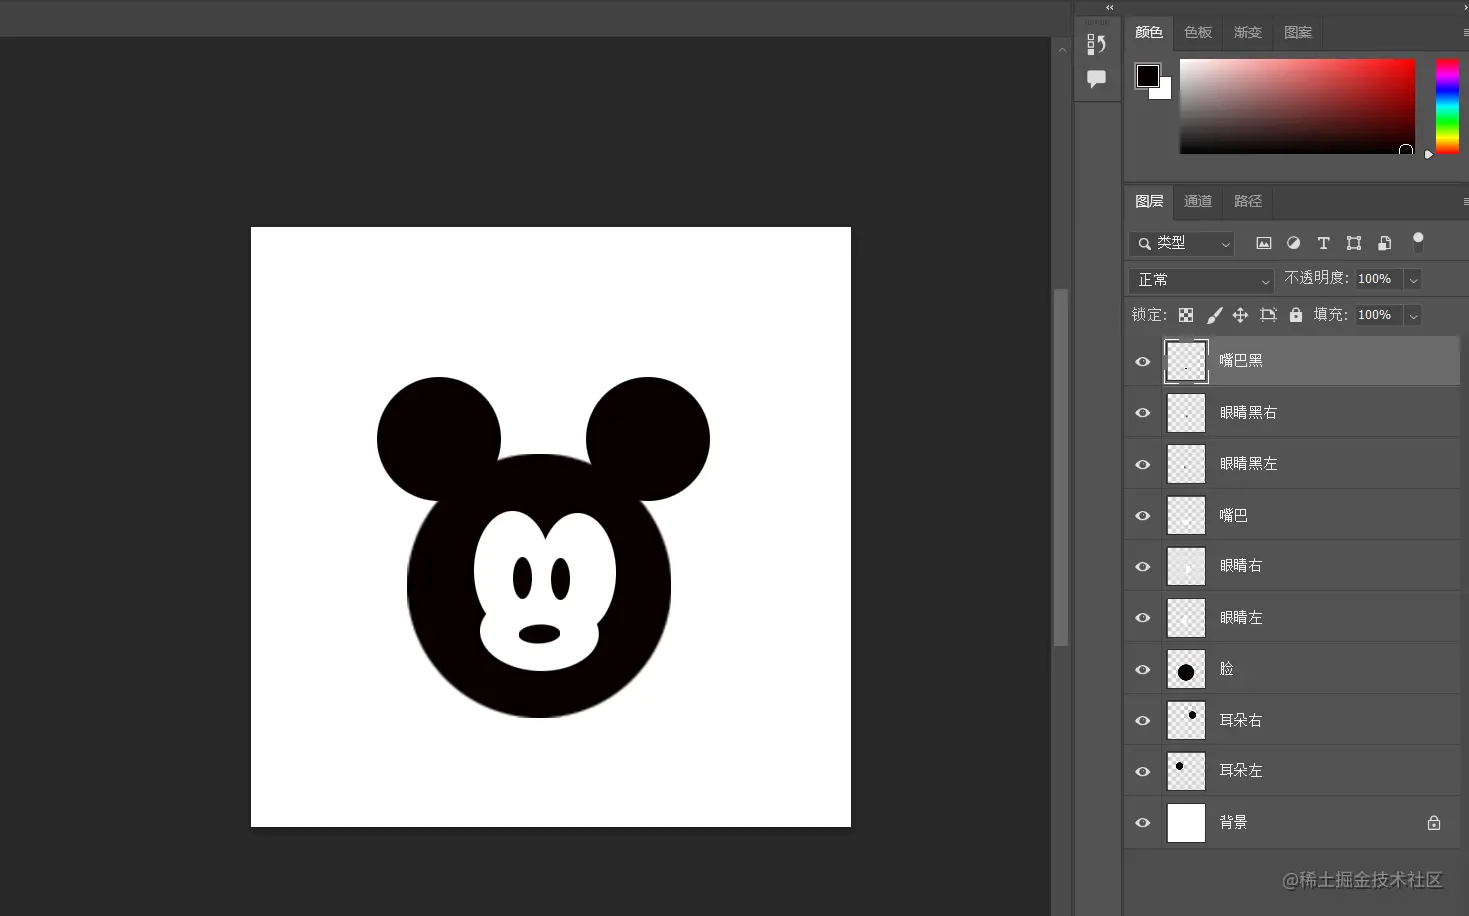Click the foreground color swatch
The image size is (1469, 916).
(1147, 76)
